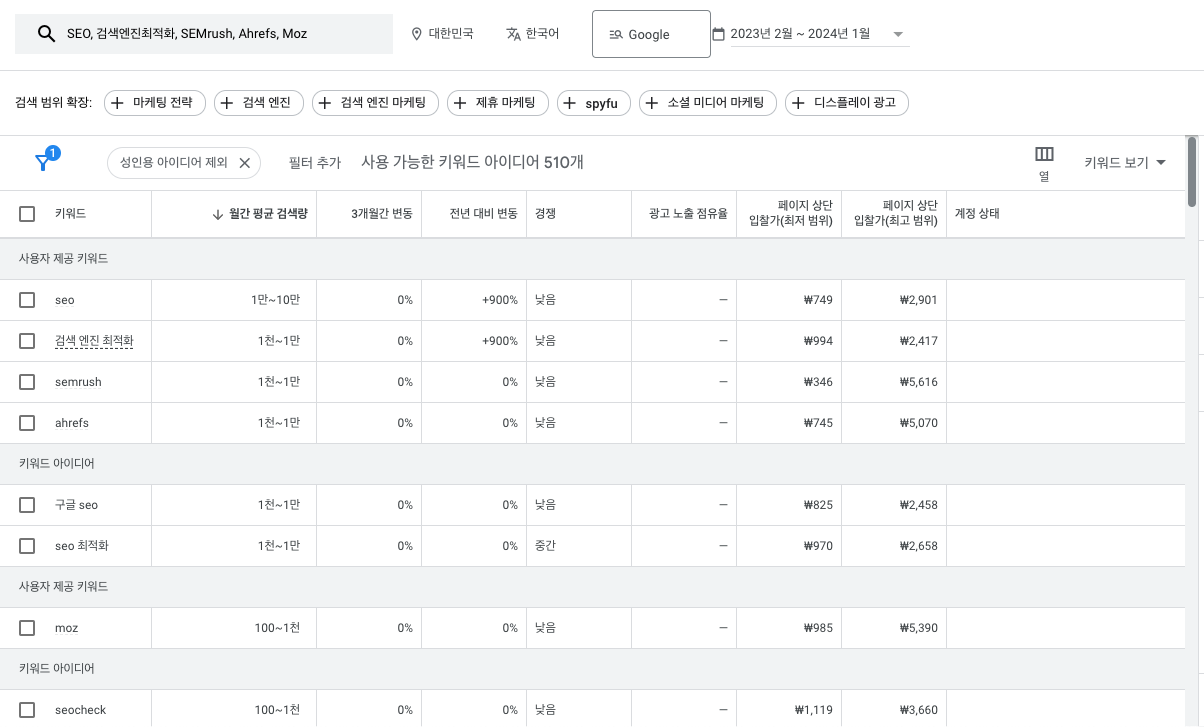
Task: Click the language translate icon for 한국어
Action: [x=513, y=34]
